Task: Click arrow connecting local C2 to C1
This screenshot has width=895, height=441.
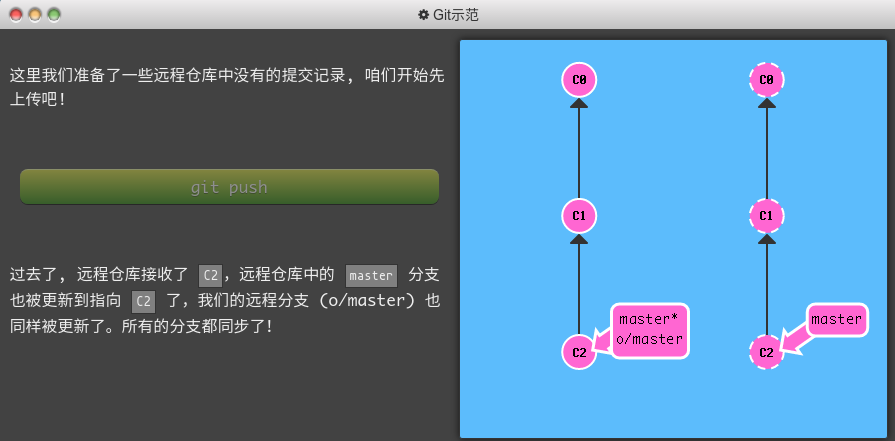Action: (x=579, y=284)
